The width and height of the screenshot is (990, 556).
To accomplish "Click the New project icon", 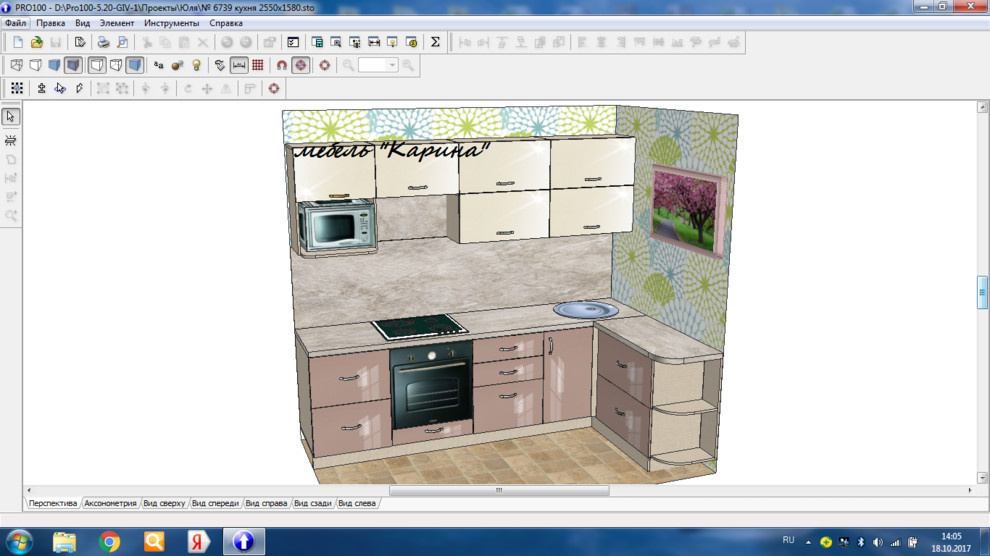I will click(x=18, y=42).
